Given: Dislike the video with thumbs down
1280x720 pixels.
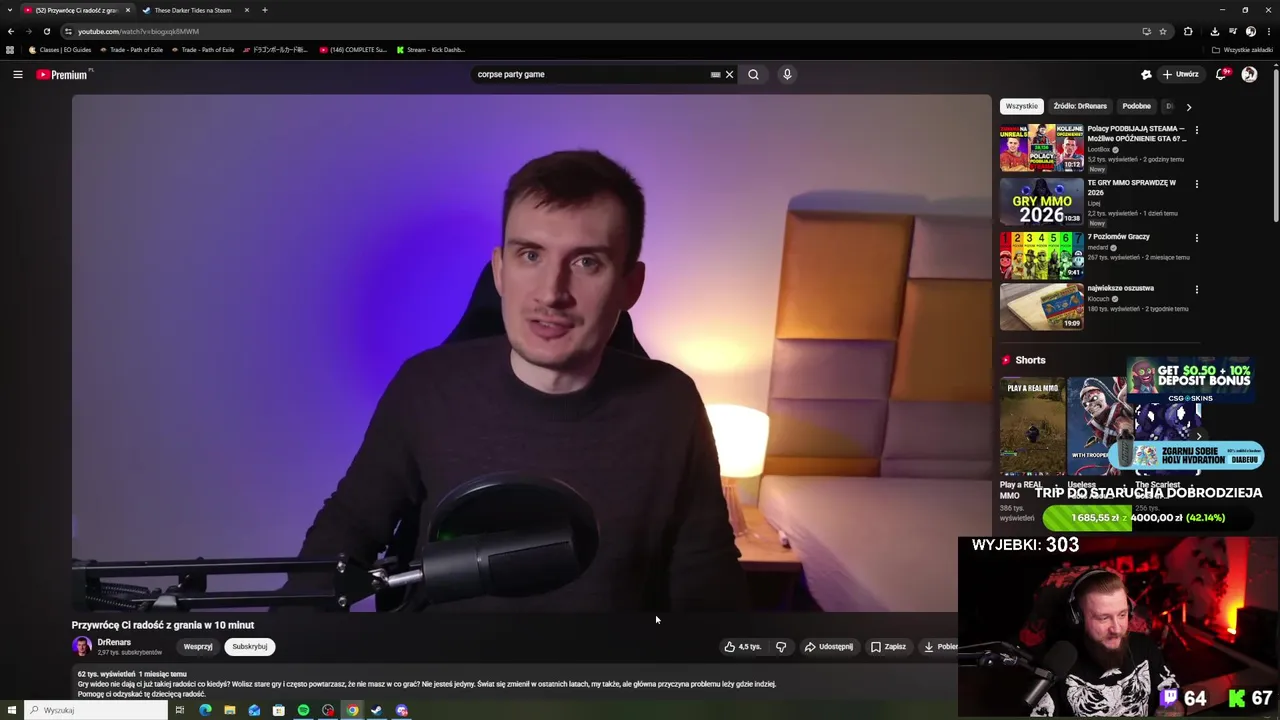Looking at the screenshot, I should (x=781, y=647).
